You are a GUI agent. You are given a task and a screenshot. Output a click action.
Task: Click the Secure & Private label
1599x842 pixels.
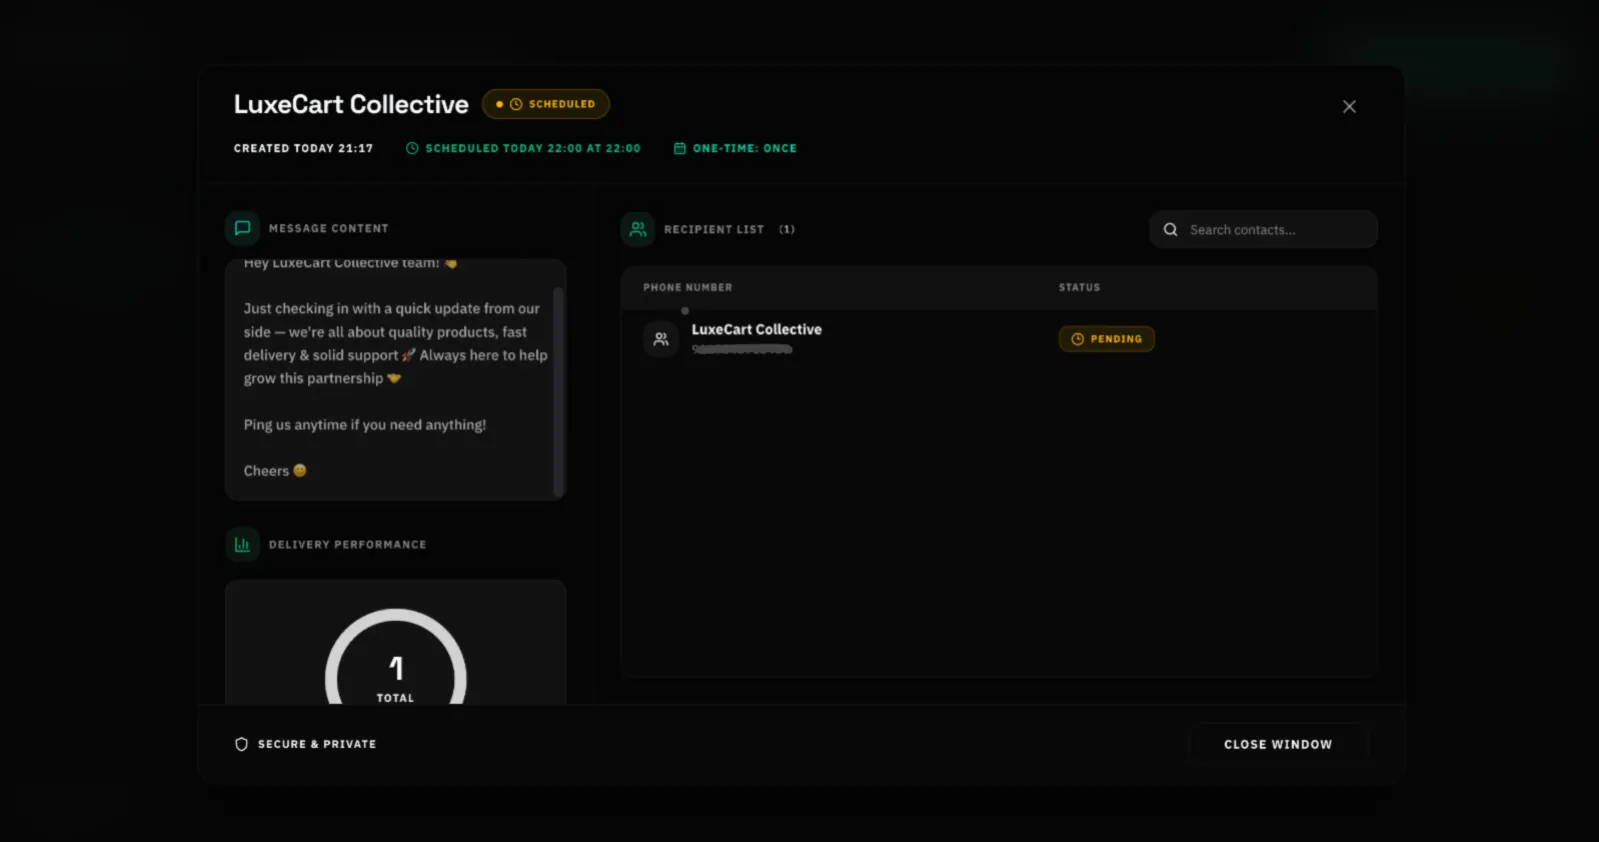pos(317,744)
